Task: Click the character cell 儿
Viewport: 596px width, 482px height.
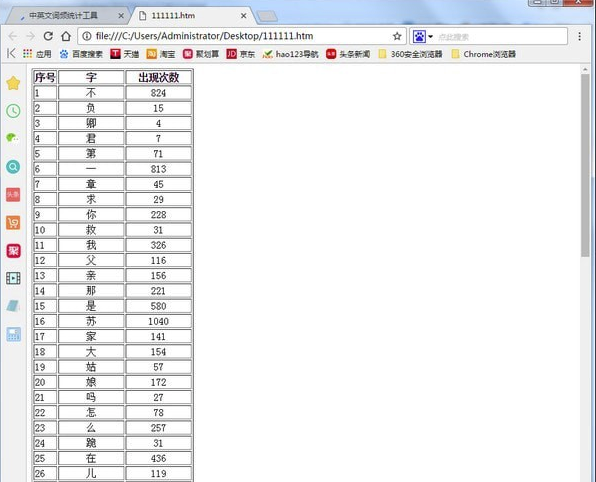Action: pyautogui.click(x=91, y=473)
